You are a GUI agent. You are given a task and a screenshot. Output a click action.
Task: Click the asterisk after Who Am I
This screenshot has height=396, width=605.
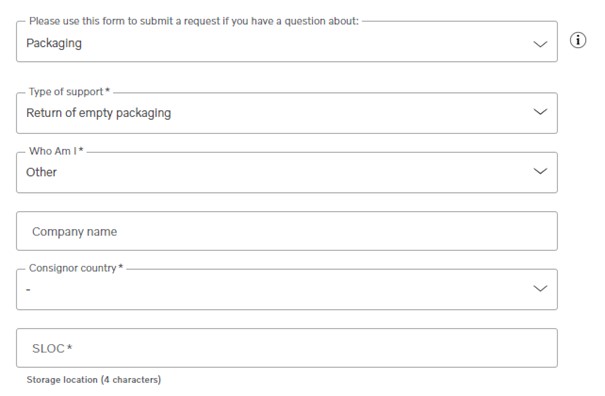point(81,150)
